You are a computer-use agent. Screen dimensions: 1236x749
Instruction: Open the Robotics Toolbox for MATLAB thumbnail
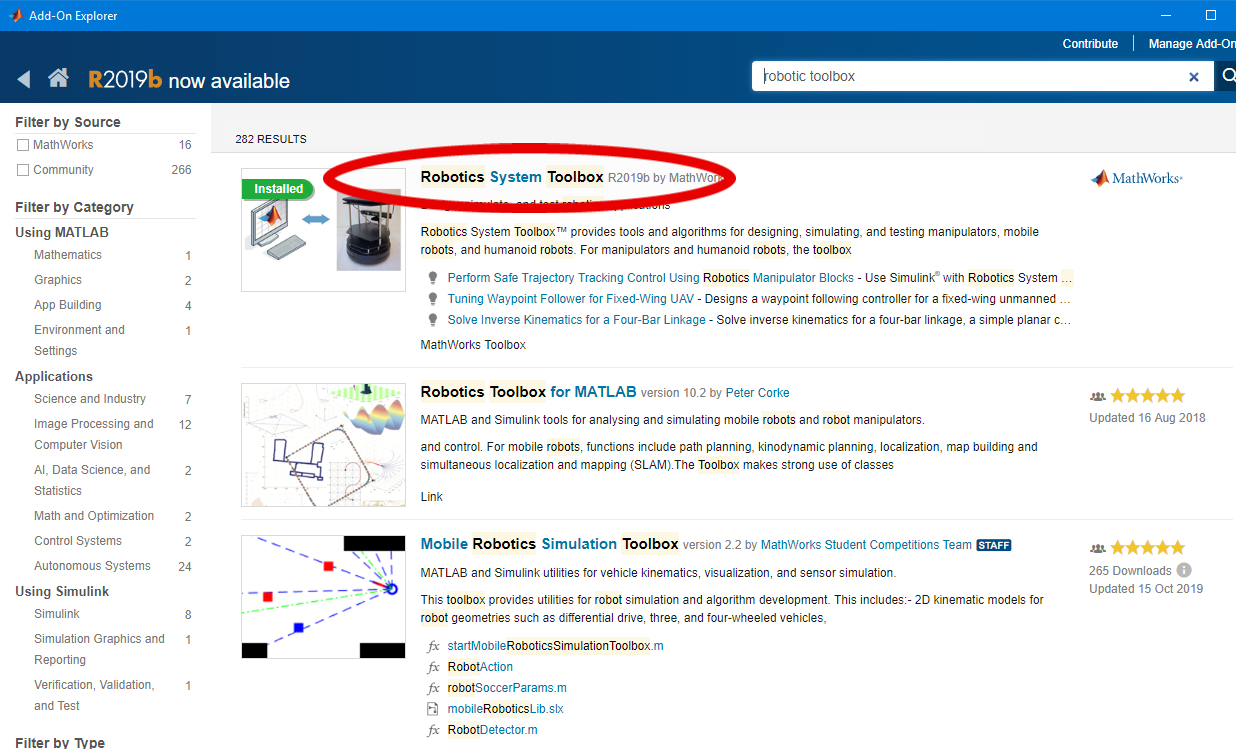[323, 445]
